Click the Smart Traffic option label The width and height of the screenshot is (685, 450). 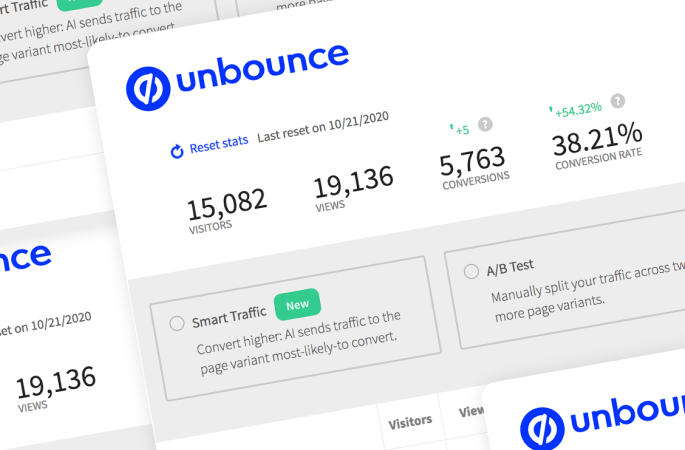pyautogui.click(x=229, y=317)
